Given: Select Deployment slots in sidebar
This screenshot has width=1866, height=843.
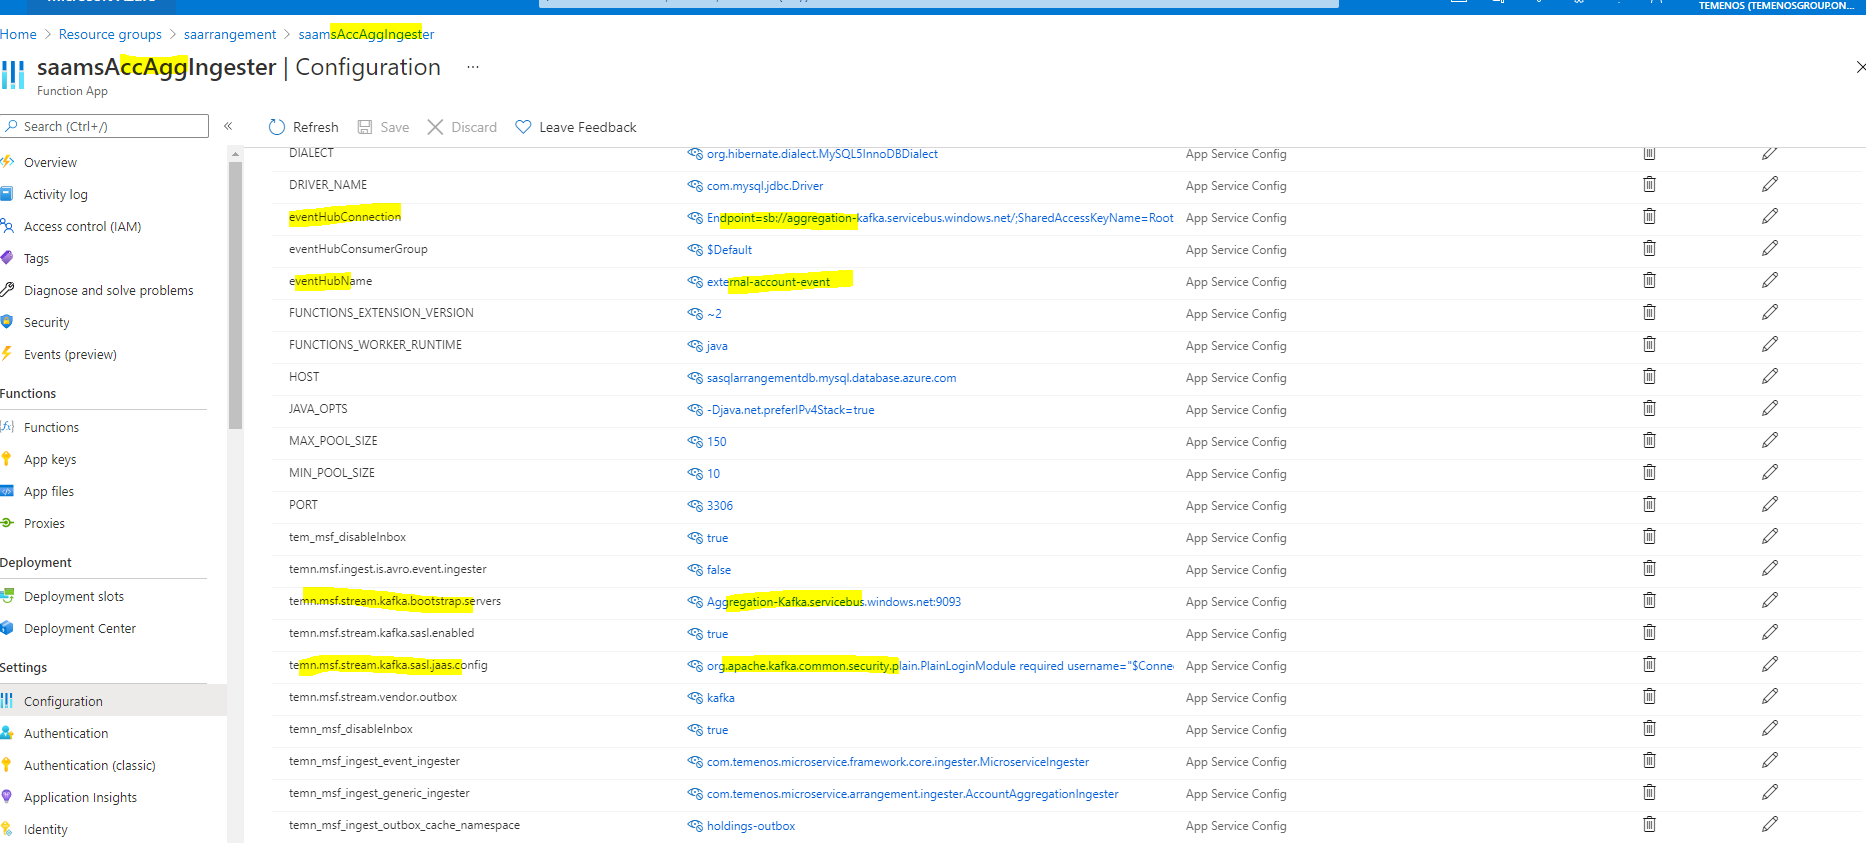Looking at the screenshot, I should pos(74,596).
